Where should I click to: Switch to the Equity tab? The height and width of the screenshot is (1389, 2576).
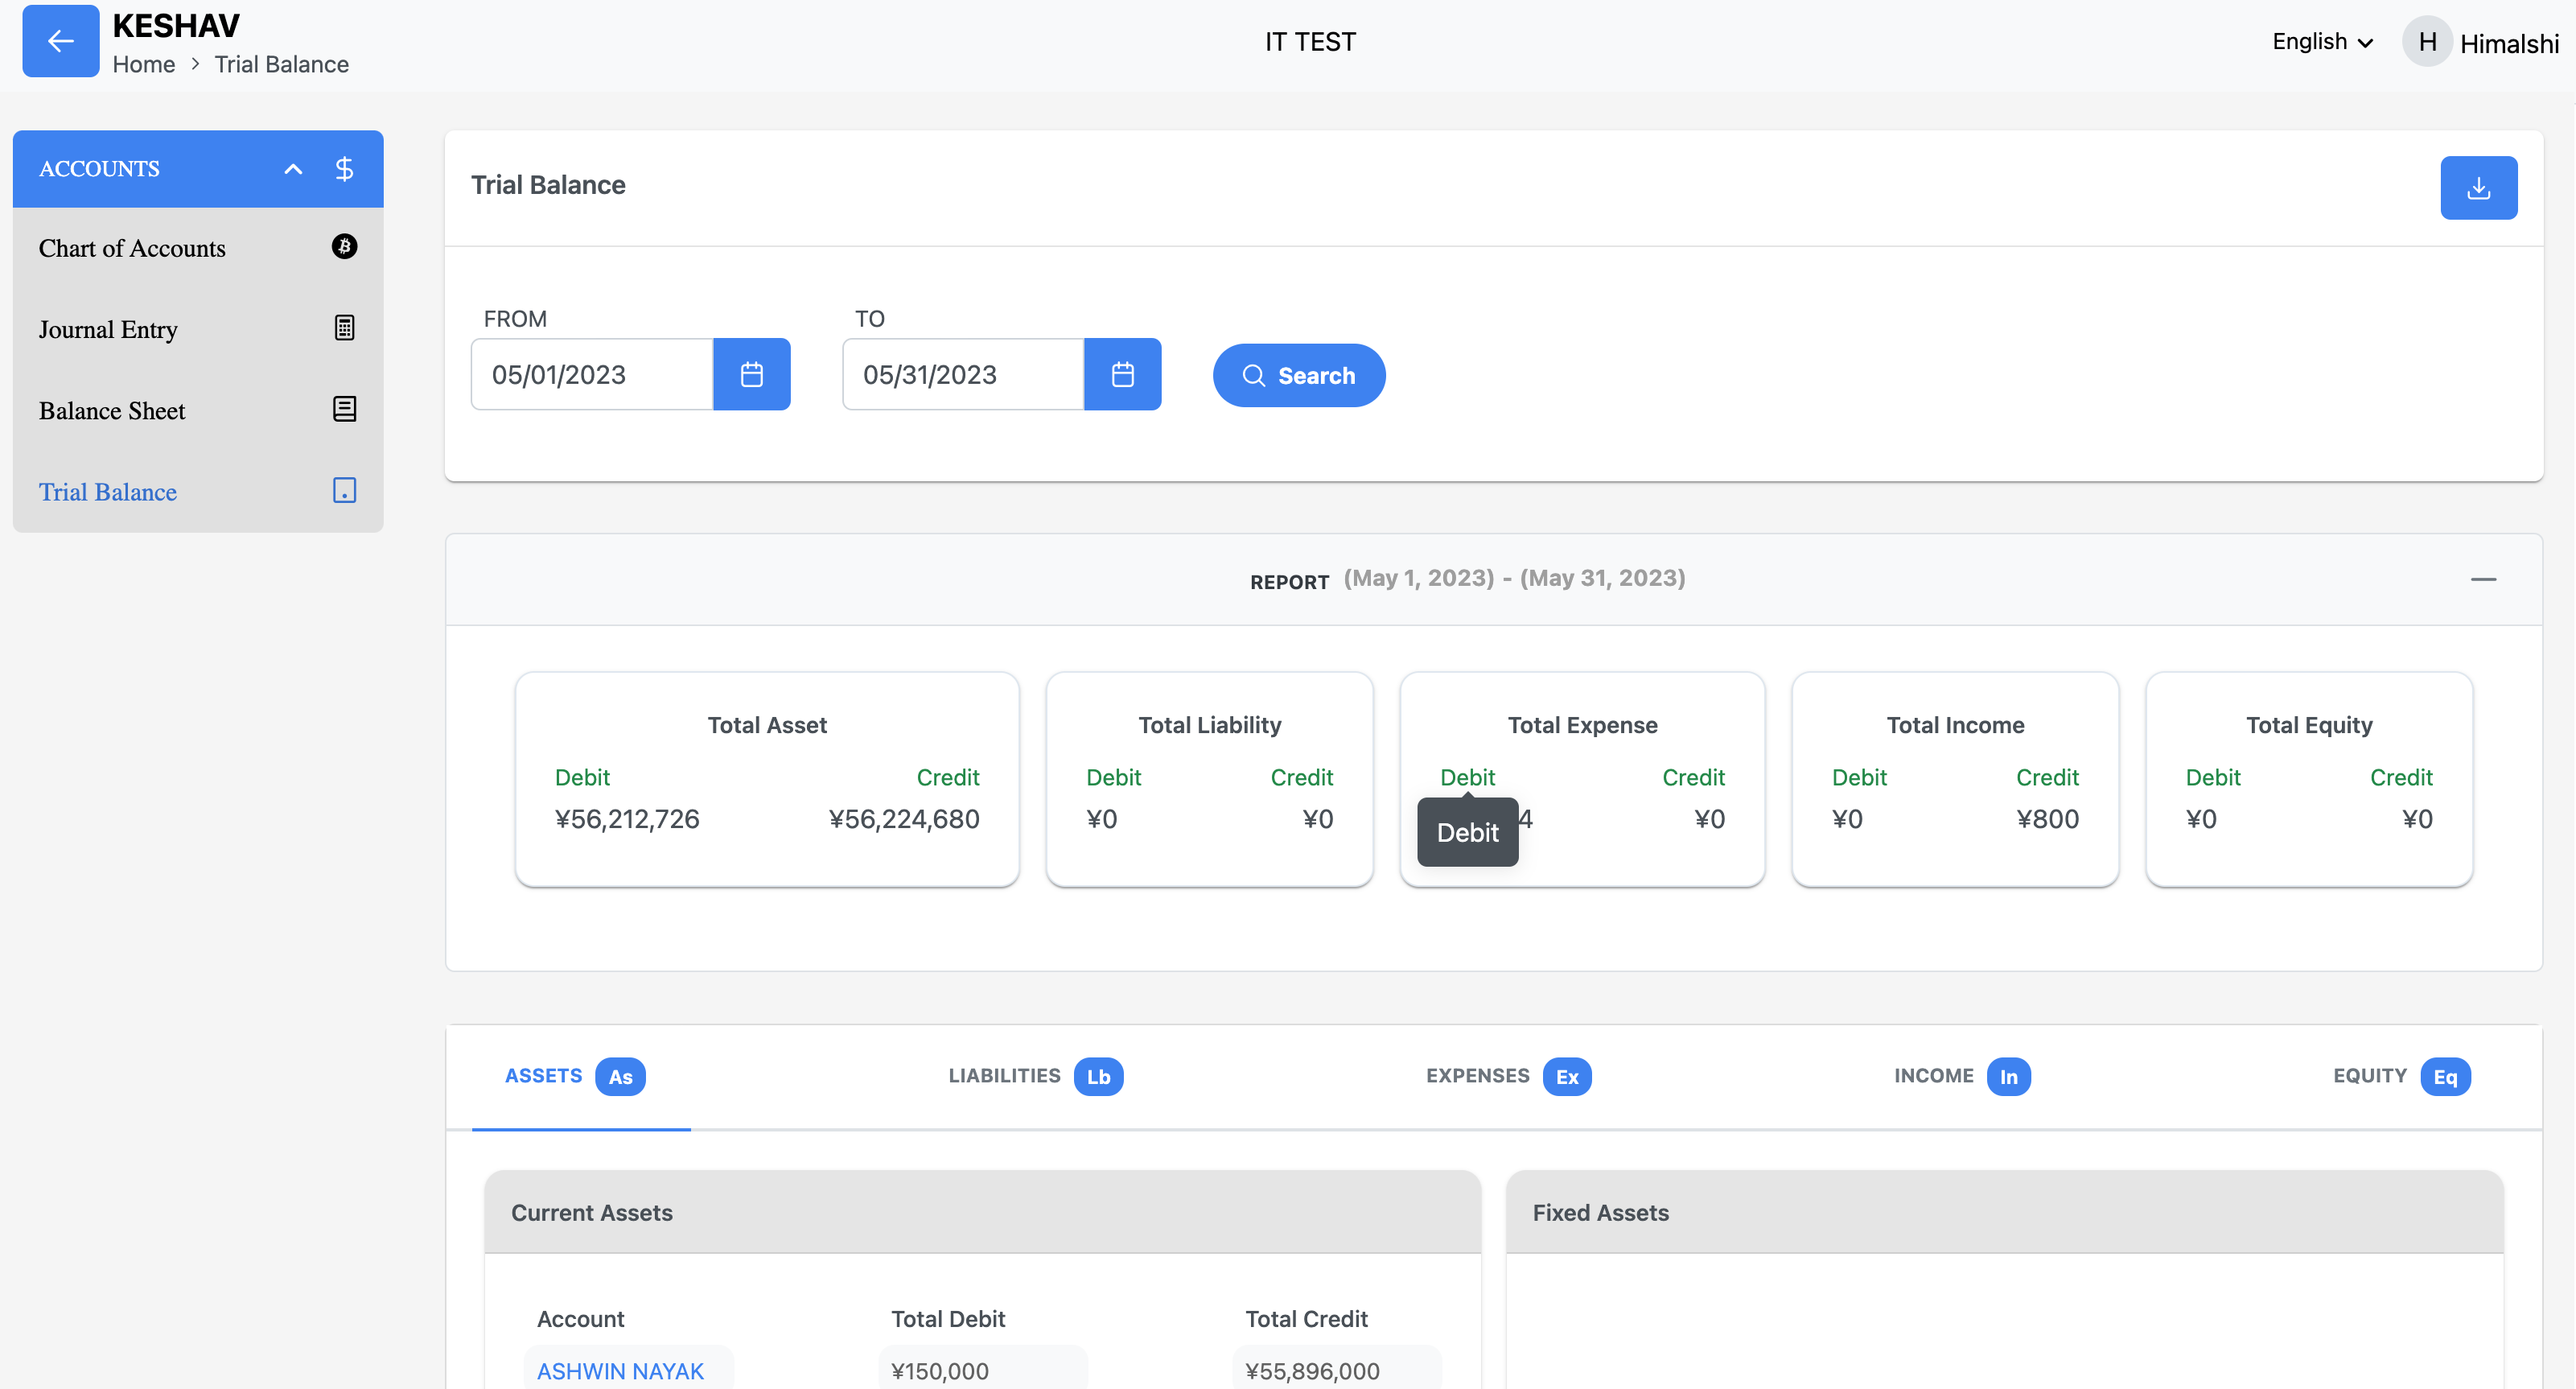(2402, 1077)
